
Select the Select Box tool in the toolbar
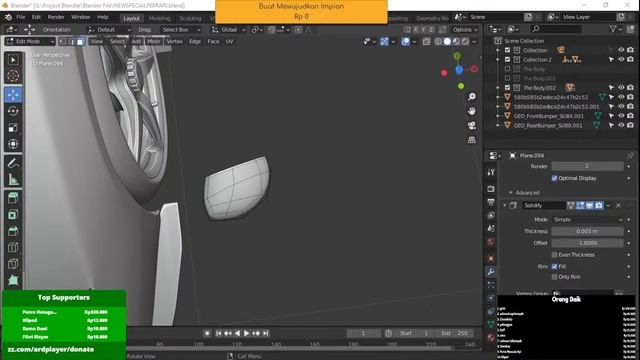click(x=13, y=60)
